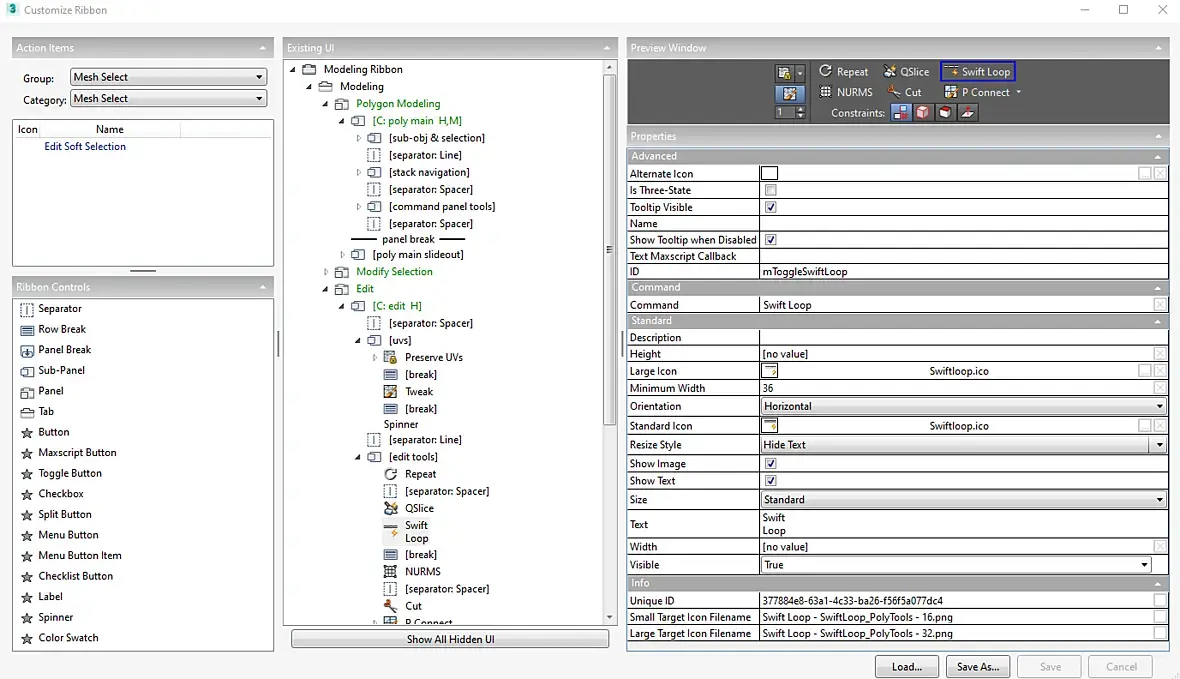This screenshot has height=679, width=1180.
Task: Click the Existing UI tree vertical scrollbar
Action: point(609,250)
